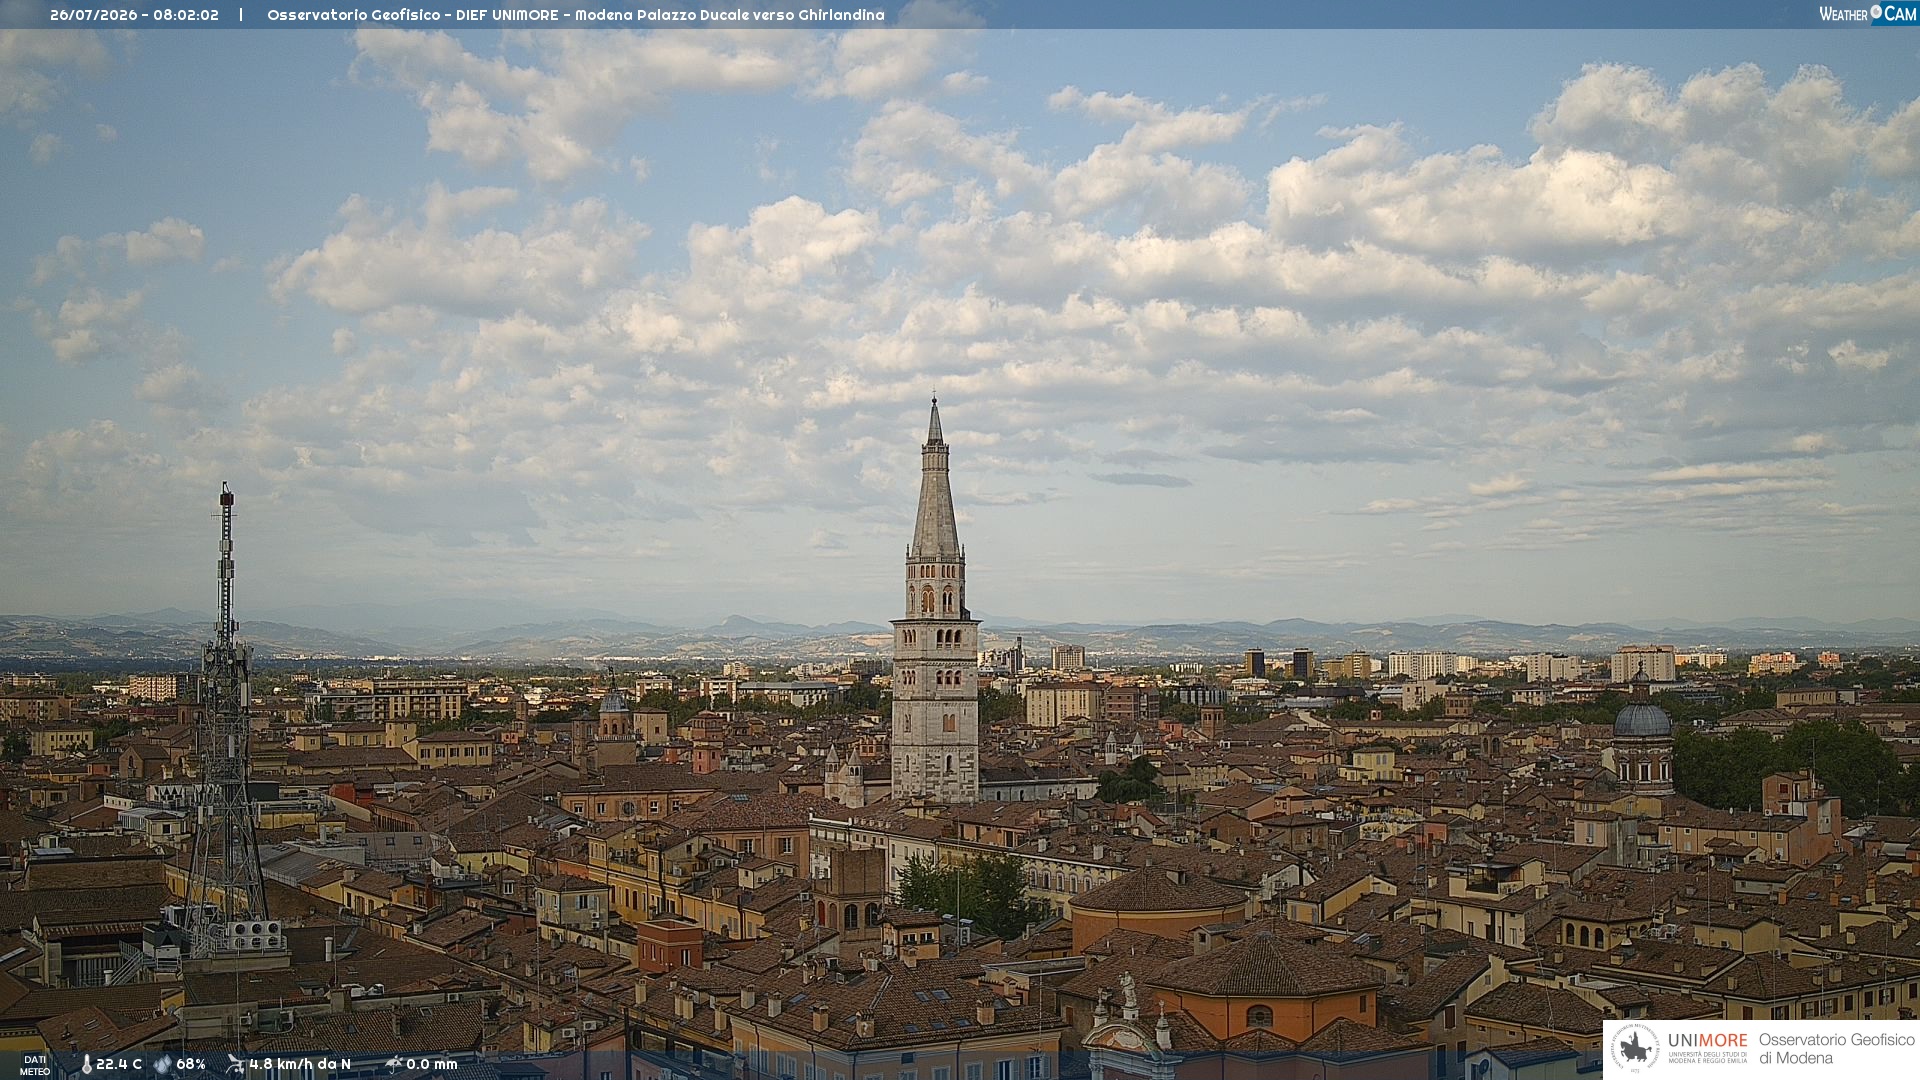The image size is (1920, 1080).
Task: Click the 68% humidity value
Action: [191, 1064]
